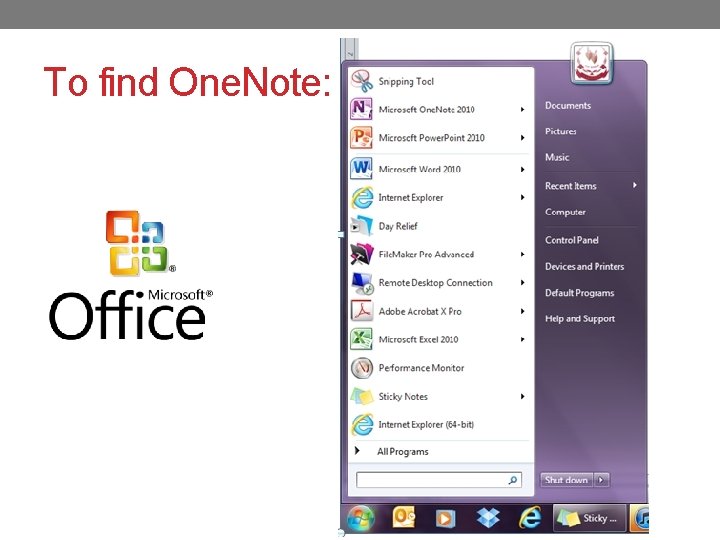The height and width of the screenshot is (540, 720).
Task: Open Dropbox from the taskbar
Action: click(488, 518)
